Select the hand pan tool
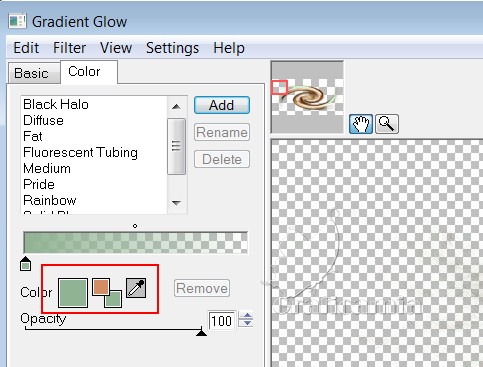 click(361, 124)
